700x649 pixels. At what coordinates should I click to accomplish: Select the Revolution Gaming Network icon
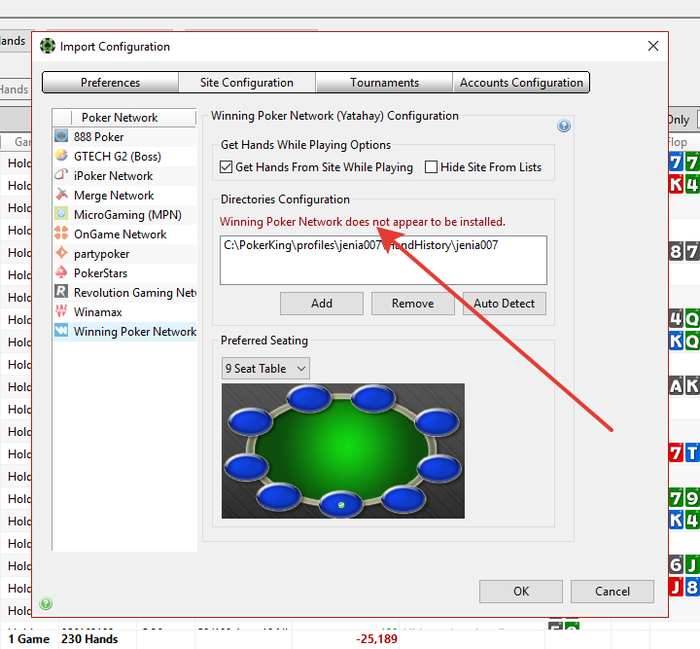pos(61,292)
